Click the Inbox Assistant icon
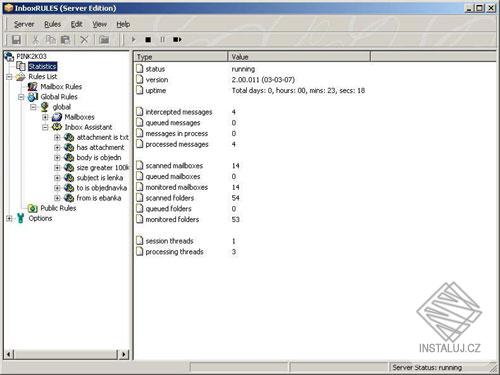 tap(57, 127)
